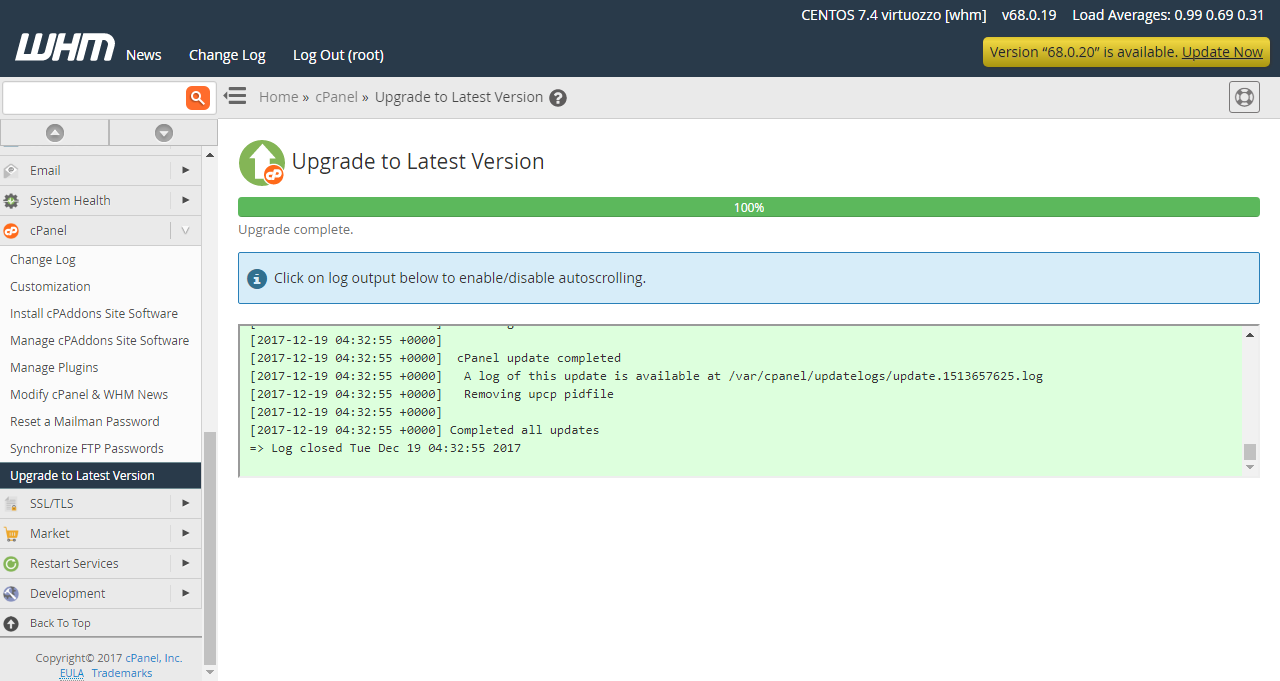Click the log output to toggle autoscrolling
Screen dimensions: 1280x681
700,400
